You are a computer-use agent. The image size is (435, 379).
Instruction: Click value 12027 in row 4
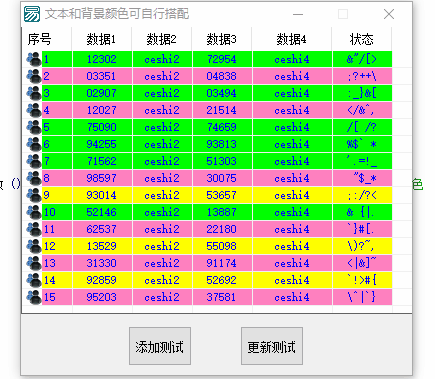[x=102, y=110]
